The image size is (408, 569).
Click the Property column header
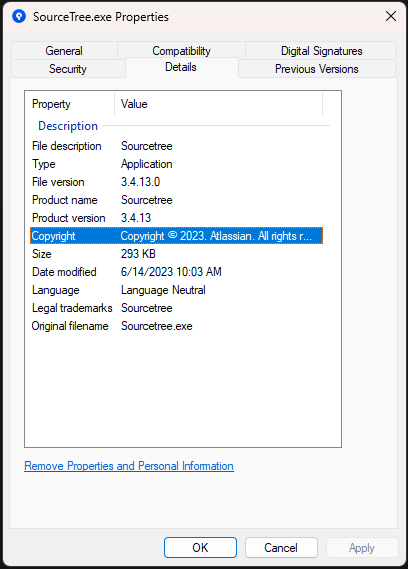pyautogui.click(x=70, y=104)
